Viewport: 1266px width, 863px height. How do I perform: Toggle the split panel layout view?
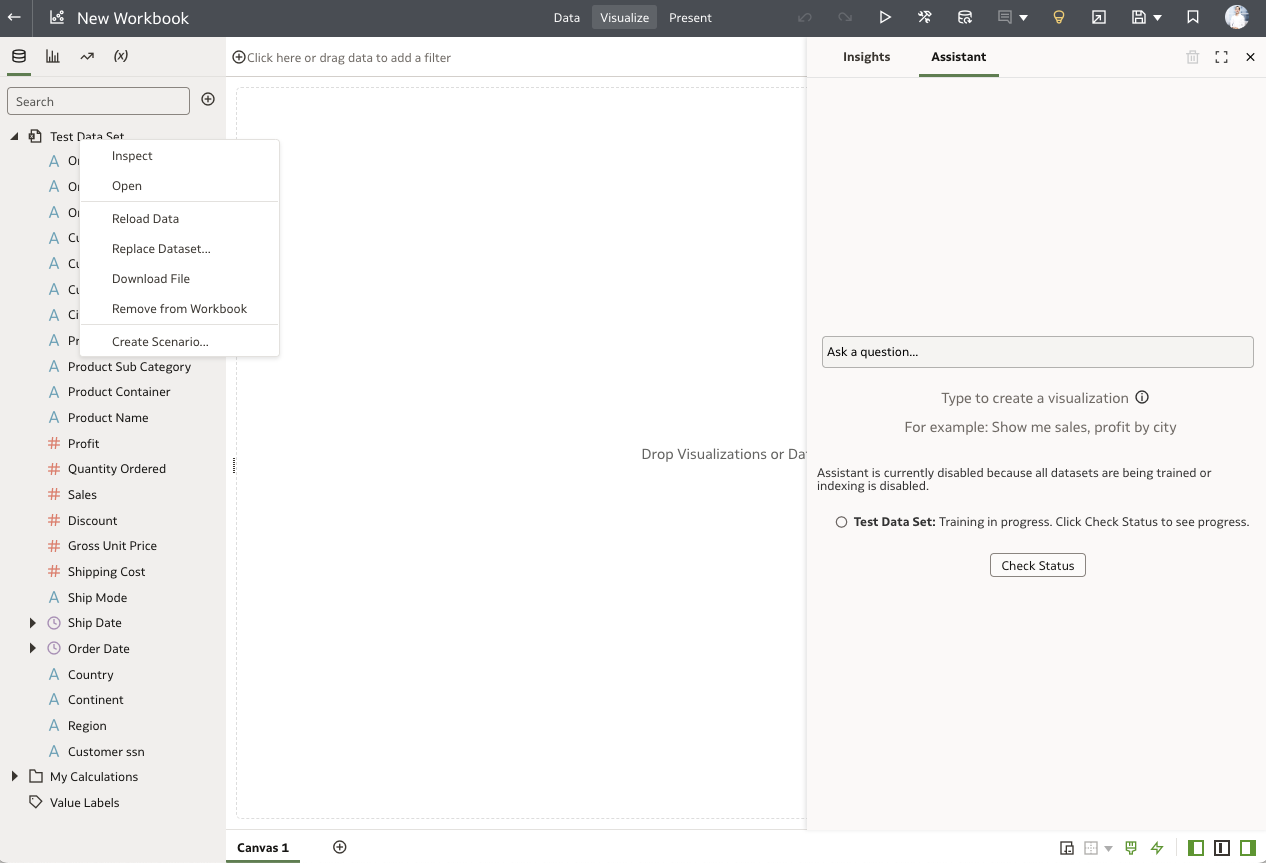[x=1220, y=847]
